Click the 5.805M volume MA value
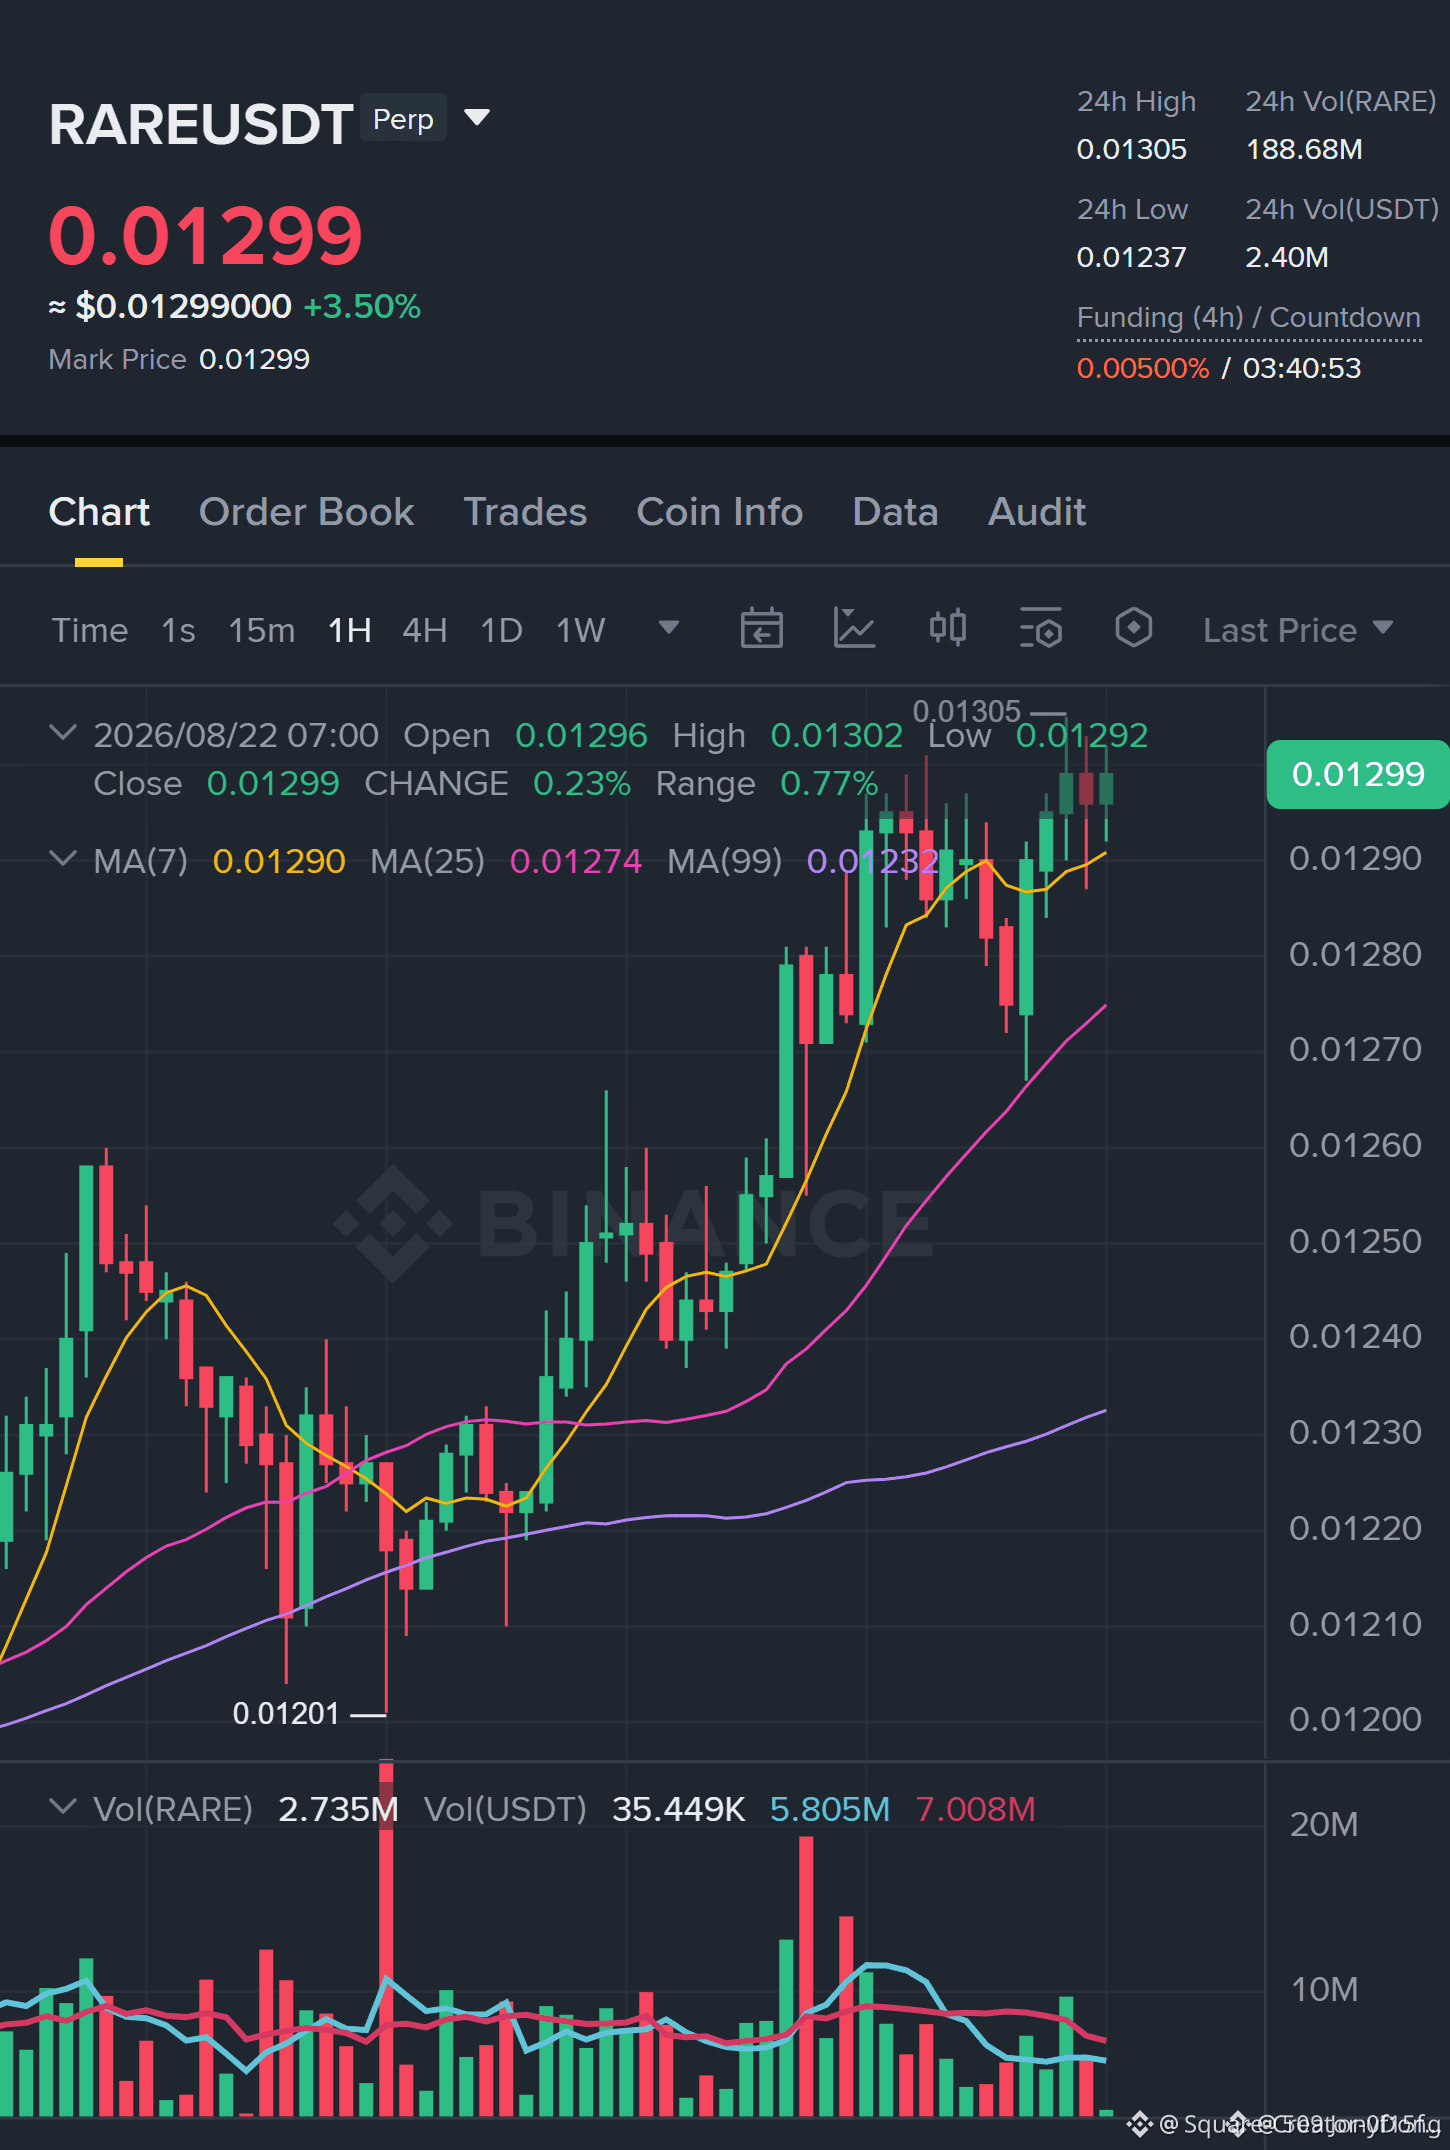This screenshot has width=1450, height=2150. point(830,1809)
